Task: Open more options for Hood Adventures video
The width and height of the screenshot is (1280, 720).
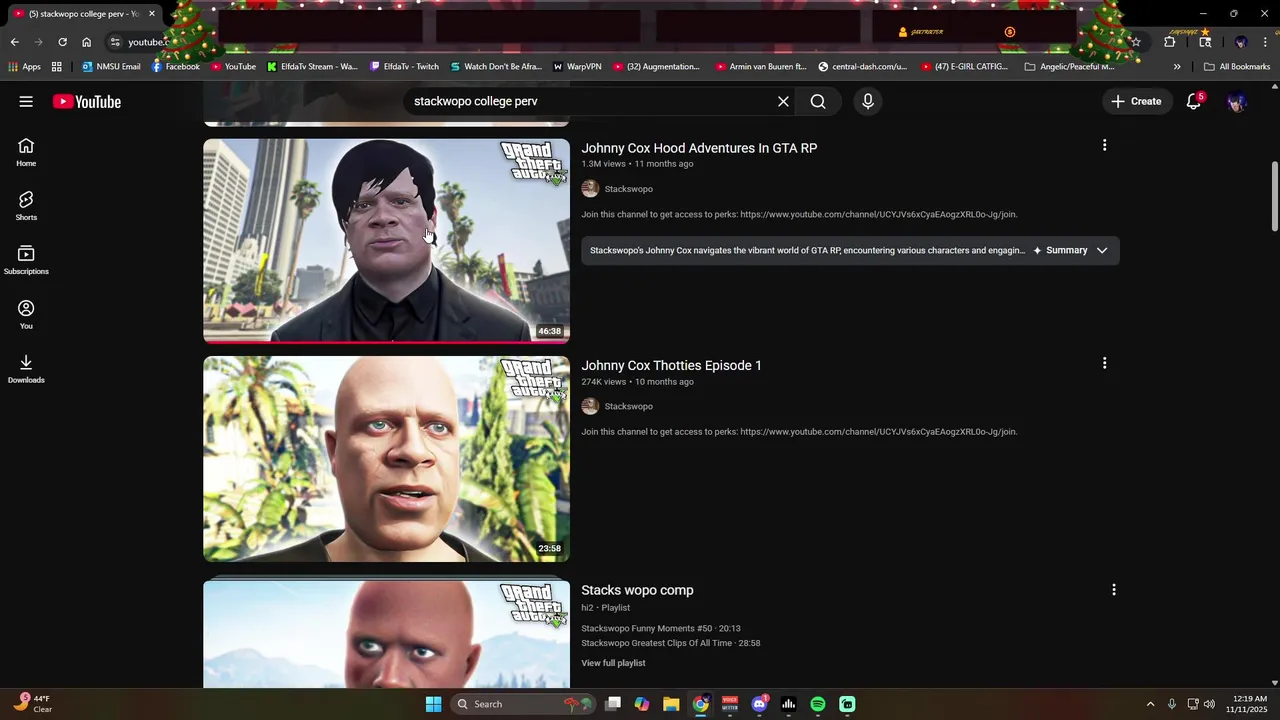Action: (1104, 145)
